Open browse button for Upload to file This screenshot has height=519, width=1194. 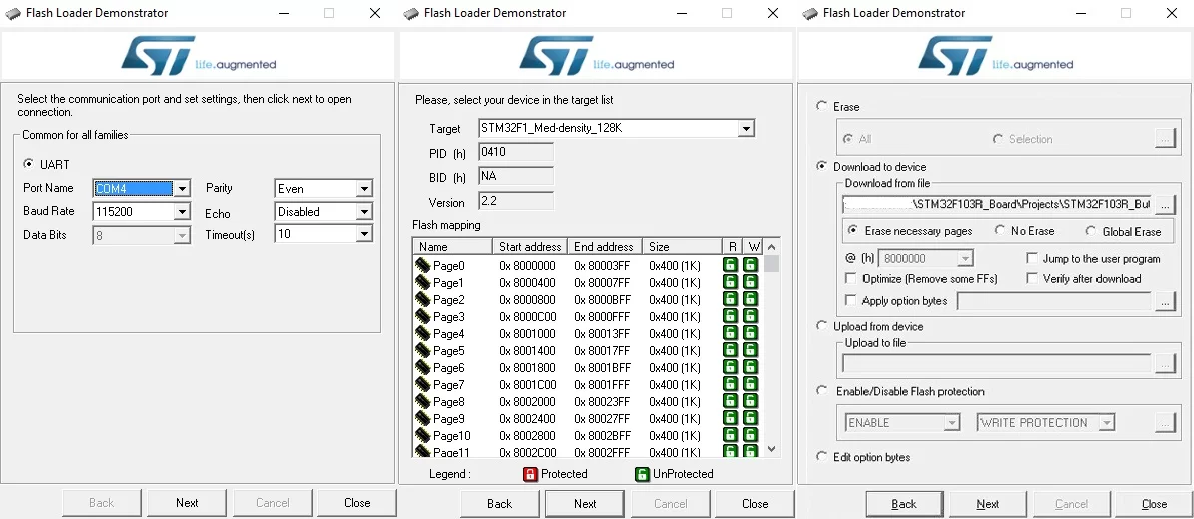pos(1165,364)
